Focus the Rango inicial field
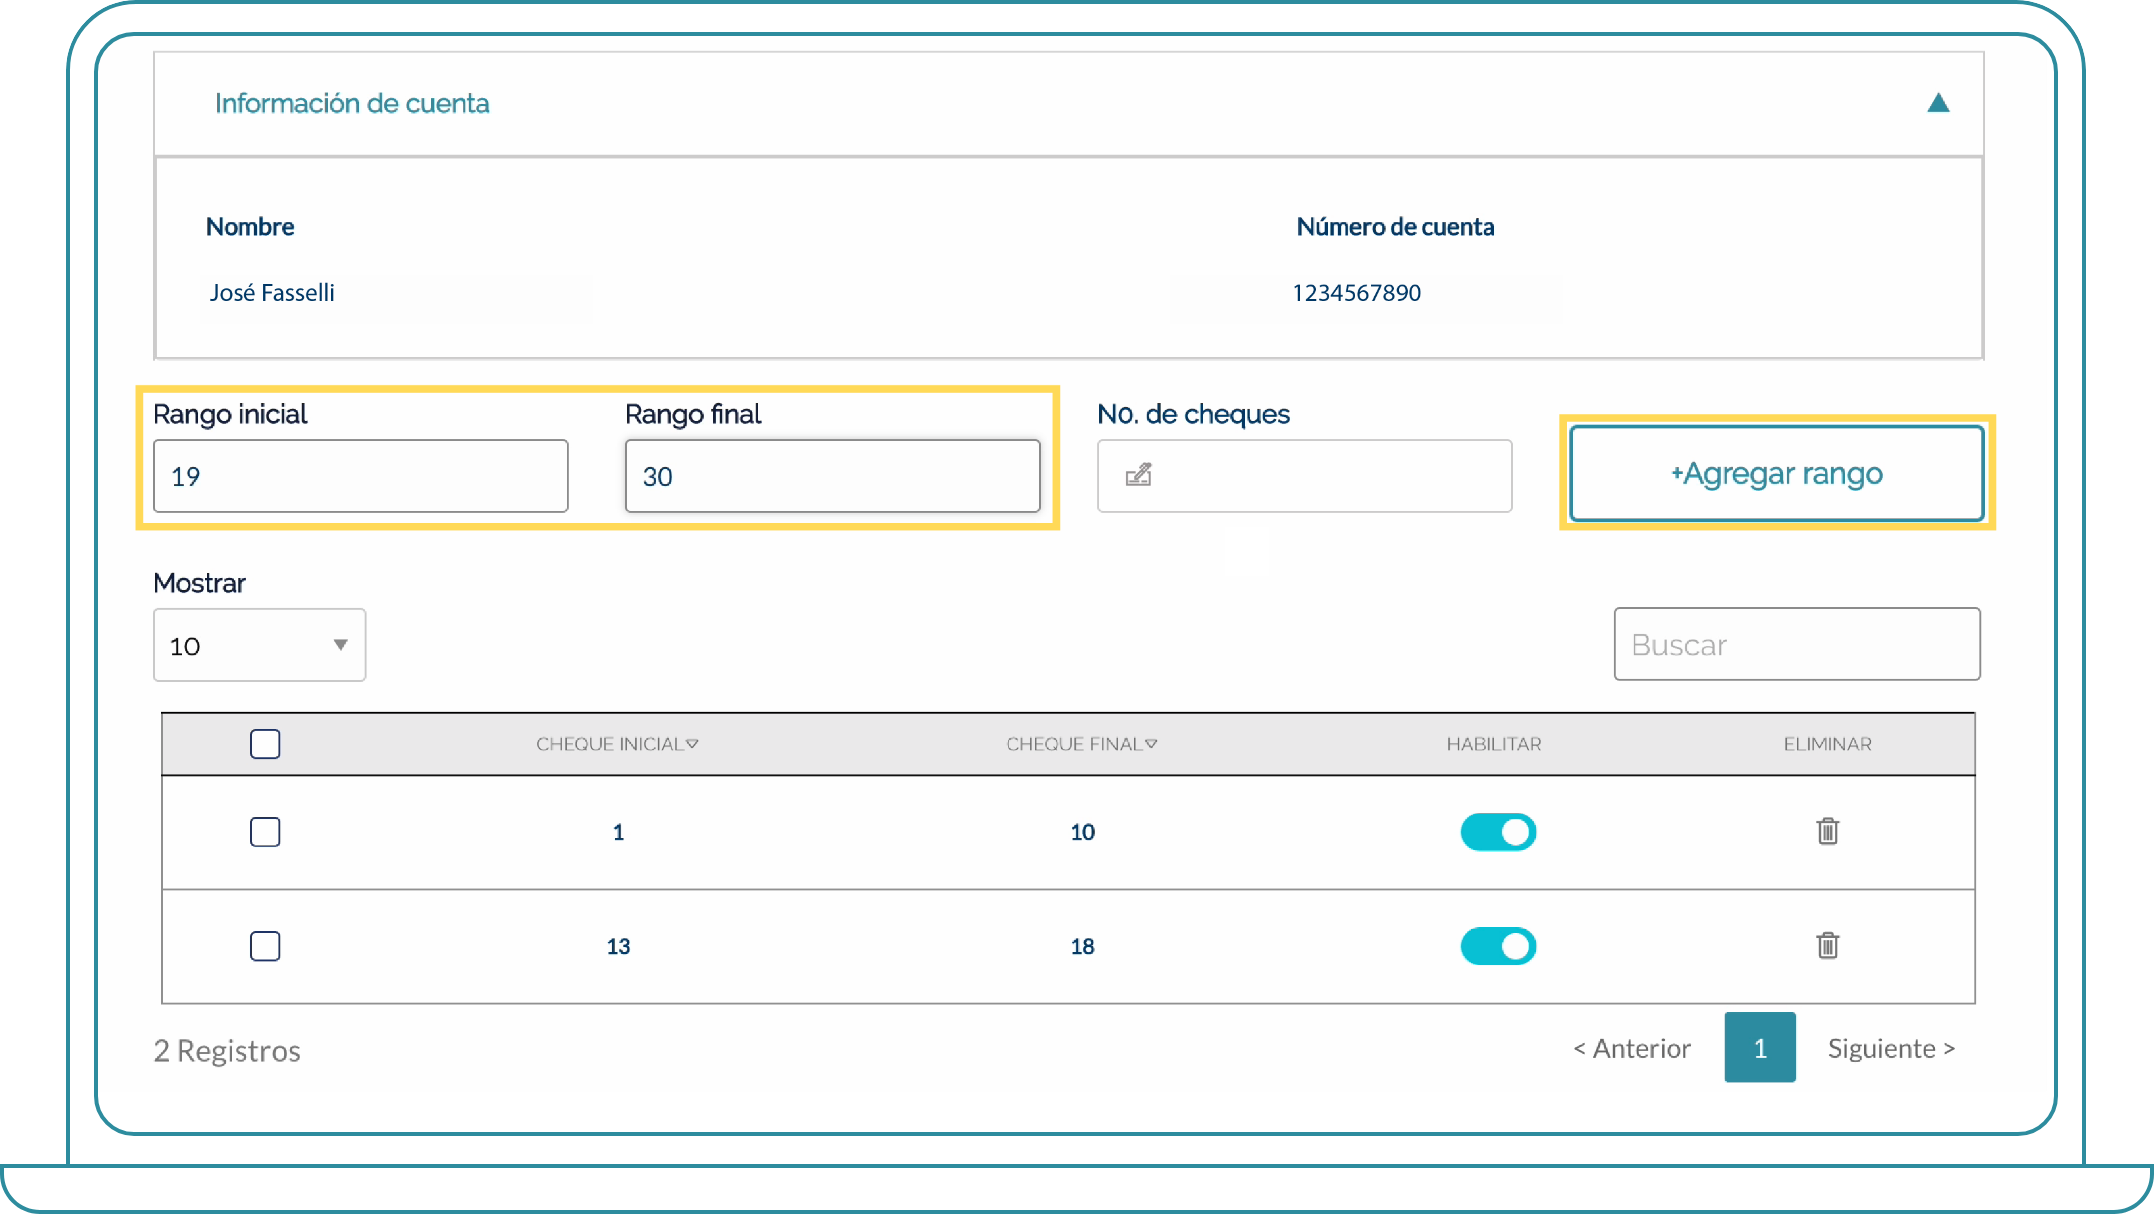This screenshot has height=1214, width=2154. click(x=361, y=476)
